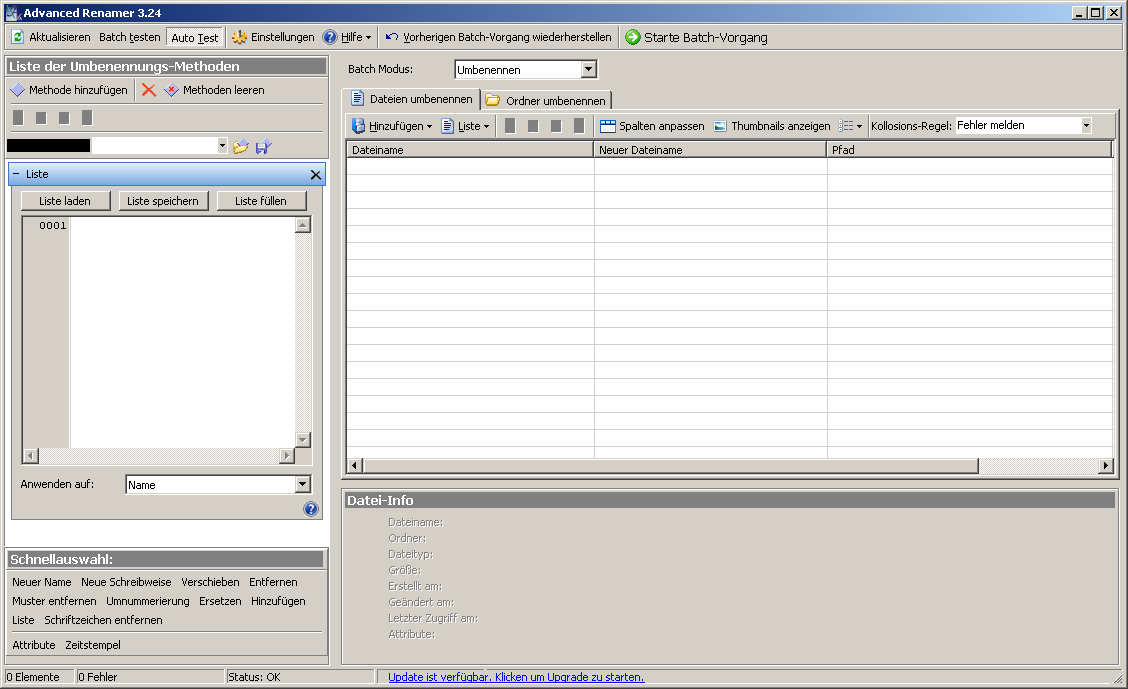Open the Hilfe dropdown menu
The width and height of the screenshot is (1128, 689).
point(347,37)
